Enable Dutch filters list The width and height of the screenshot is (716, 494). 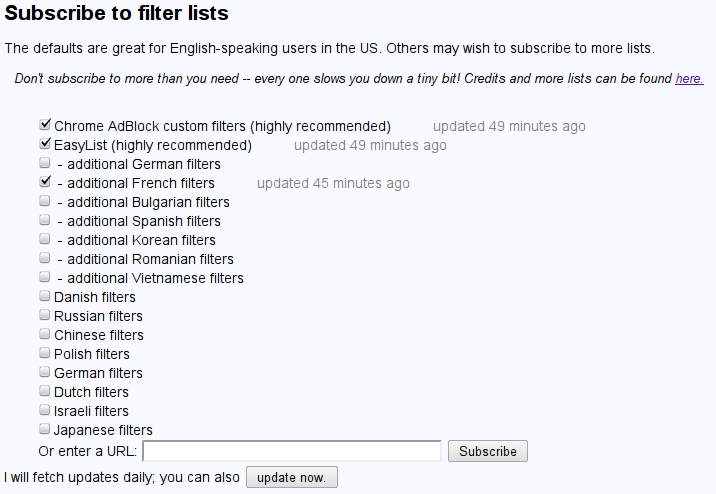(x=45, y=392)
